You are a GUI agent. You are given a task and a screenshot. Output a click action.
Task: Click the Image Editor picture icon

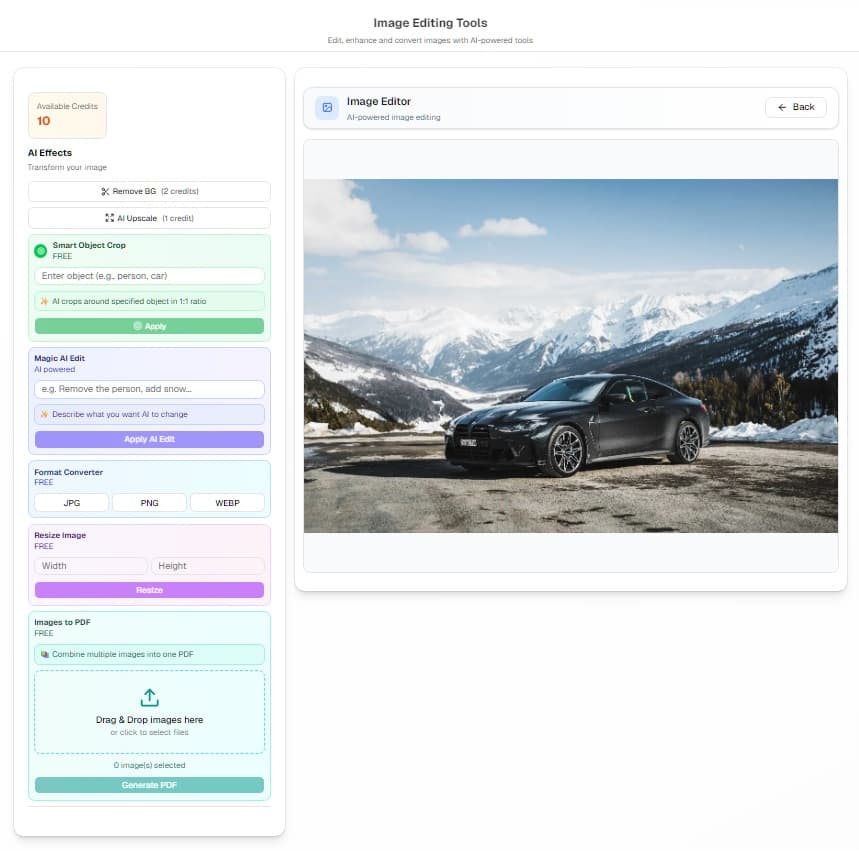point(327,107)
